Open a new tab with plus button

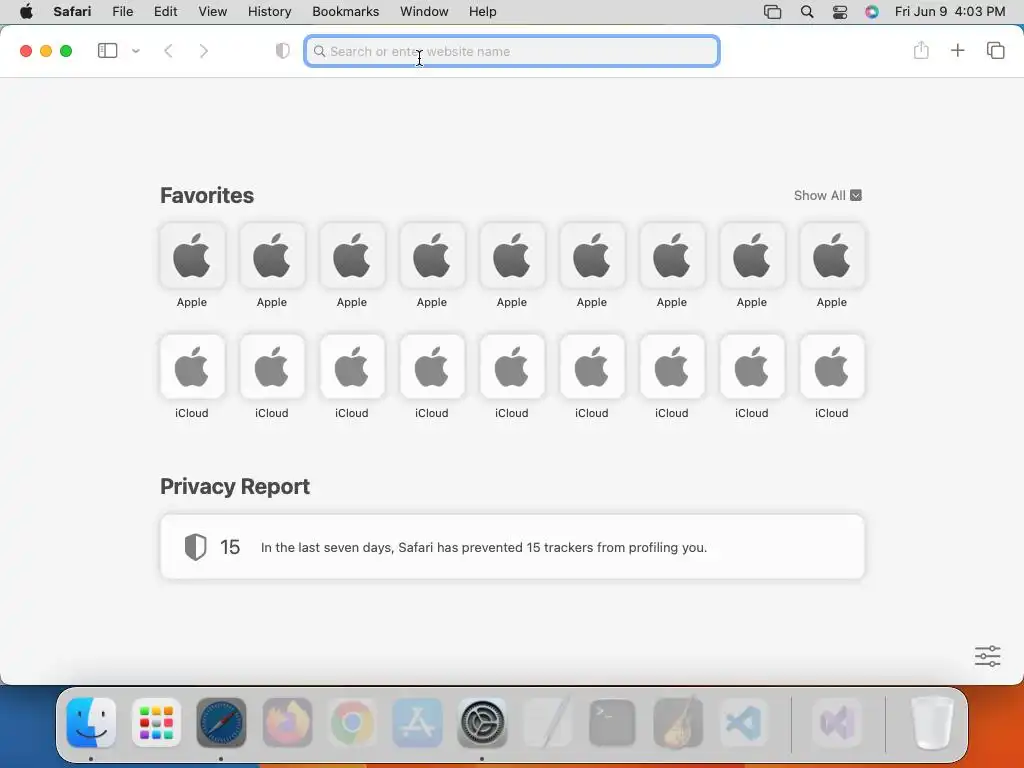(x=957, y=50)
